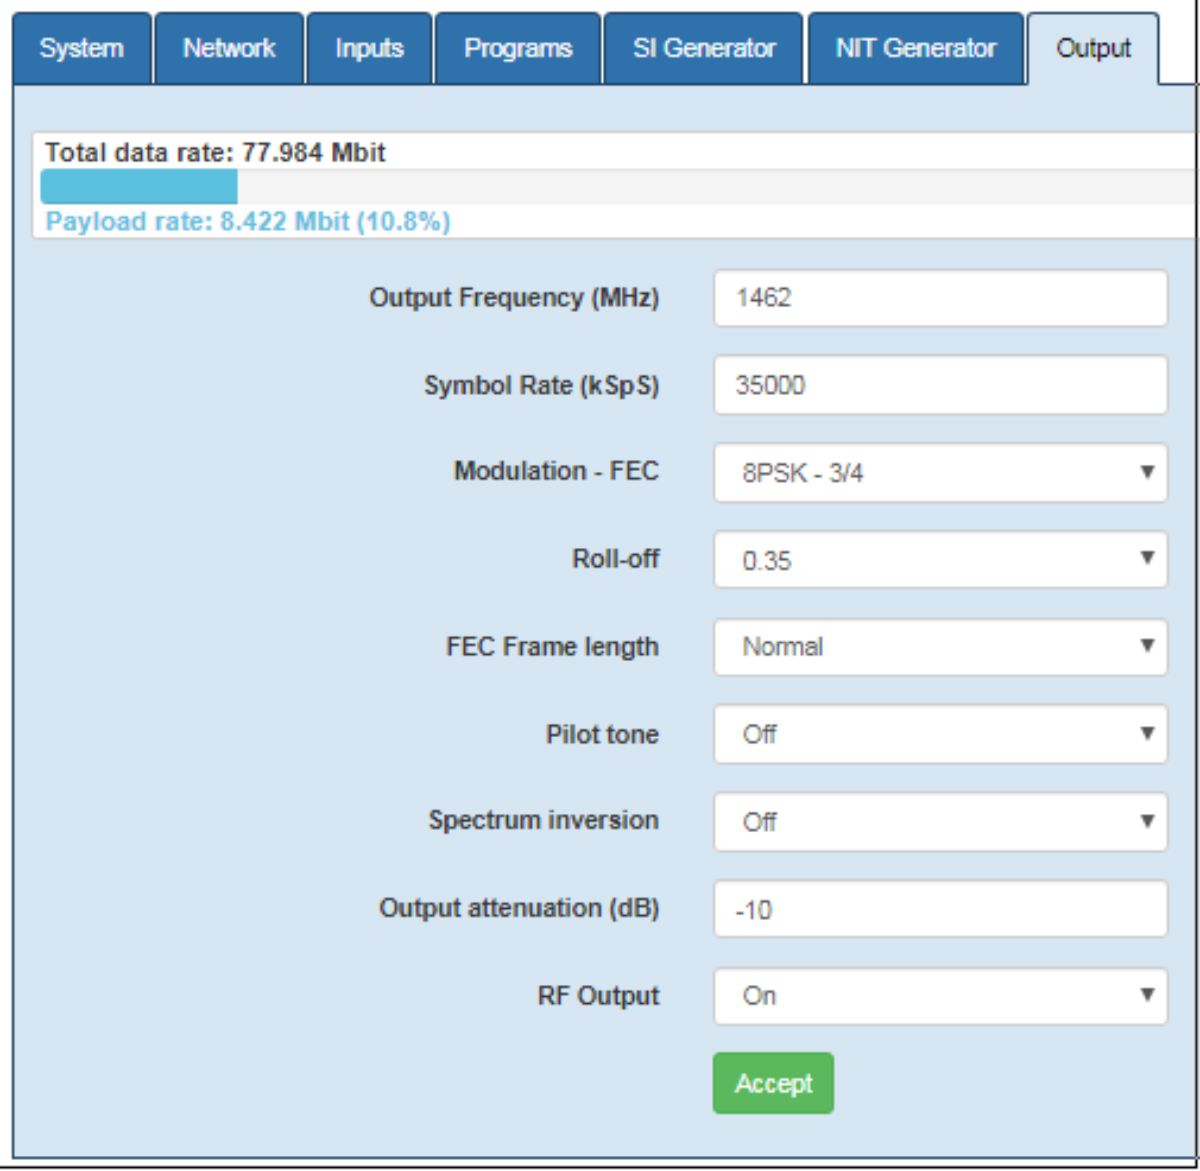Viewport: 1200px width, 1171px height.
Task: Click the Spectrum inversion label
Action: (543, 820)
